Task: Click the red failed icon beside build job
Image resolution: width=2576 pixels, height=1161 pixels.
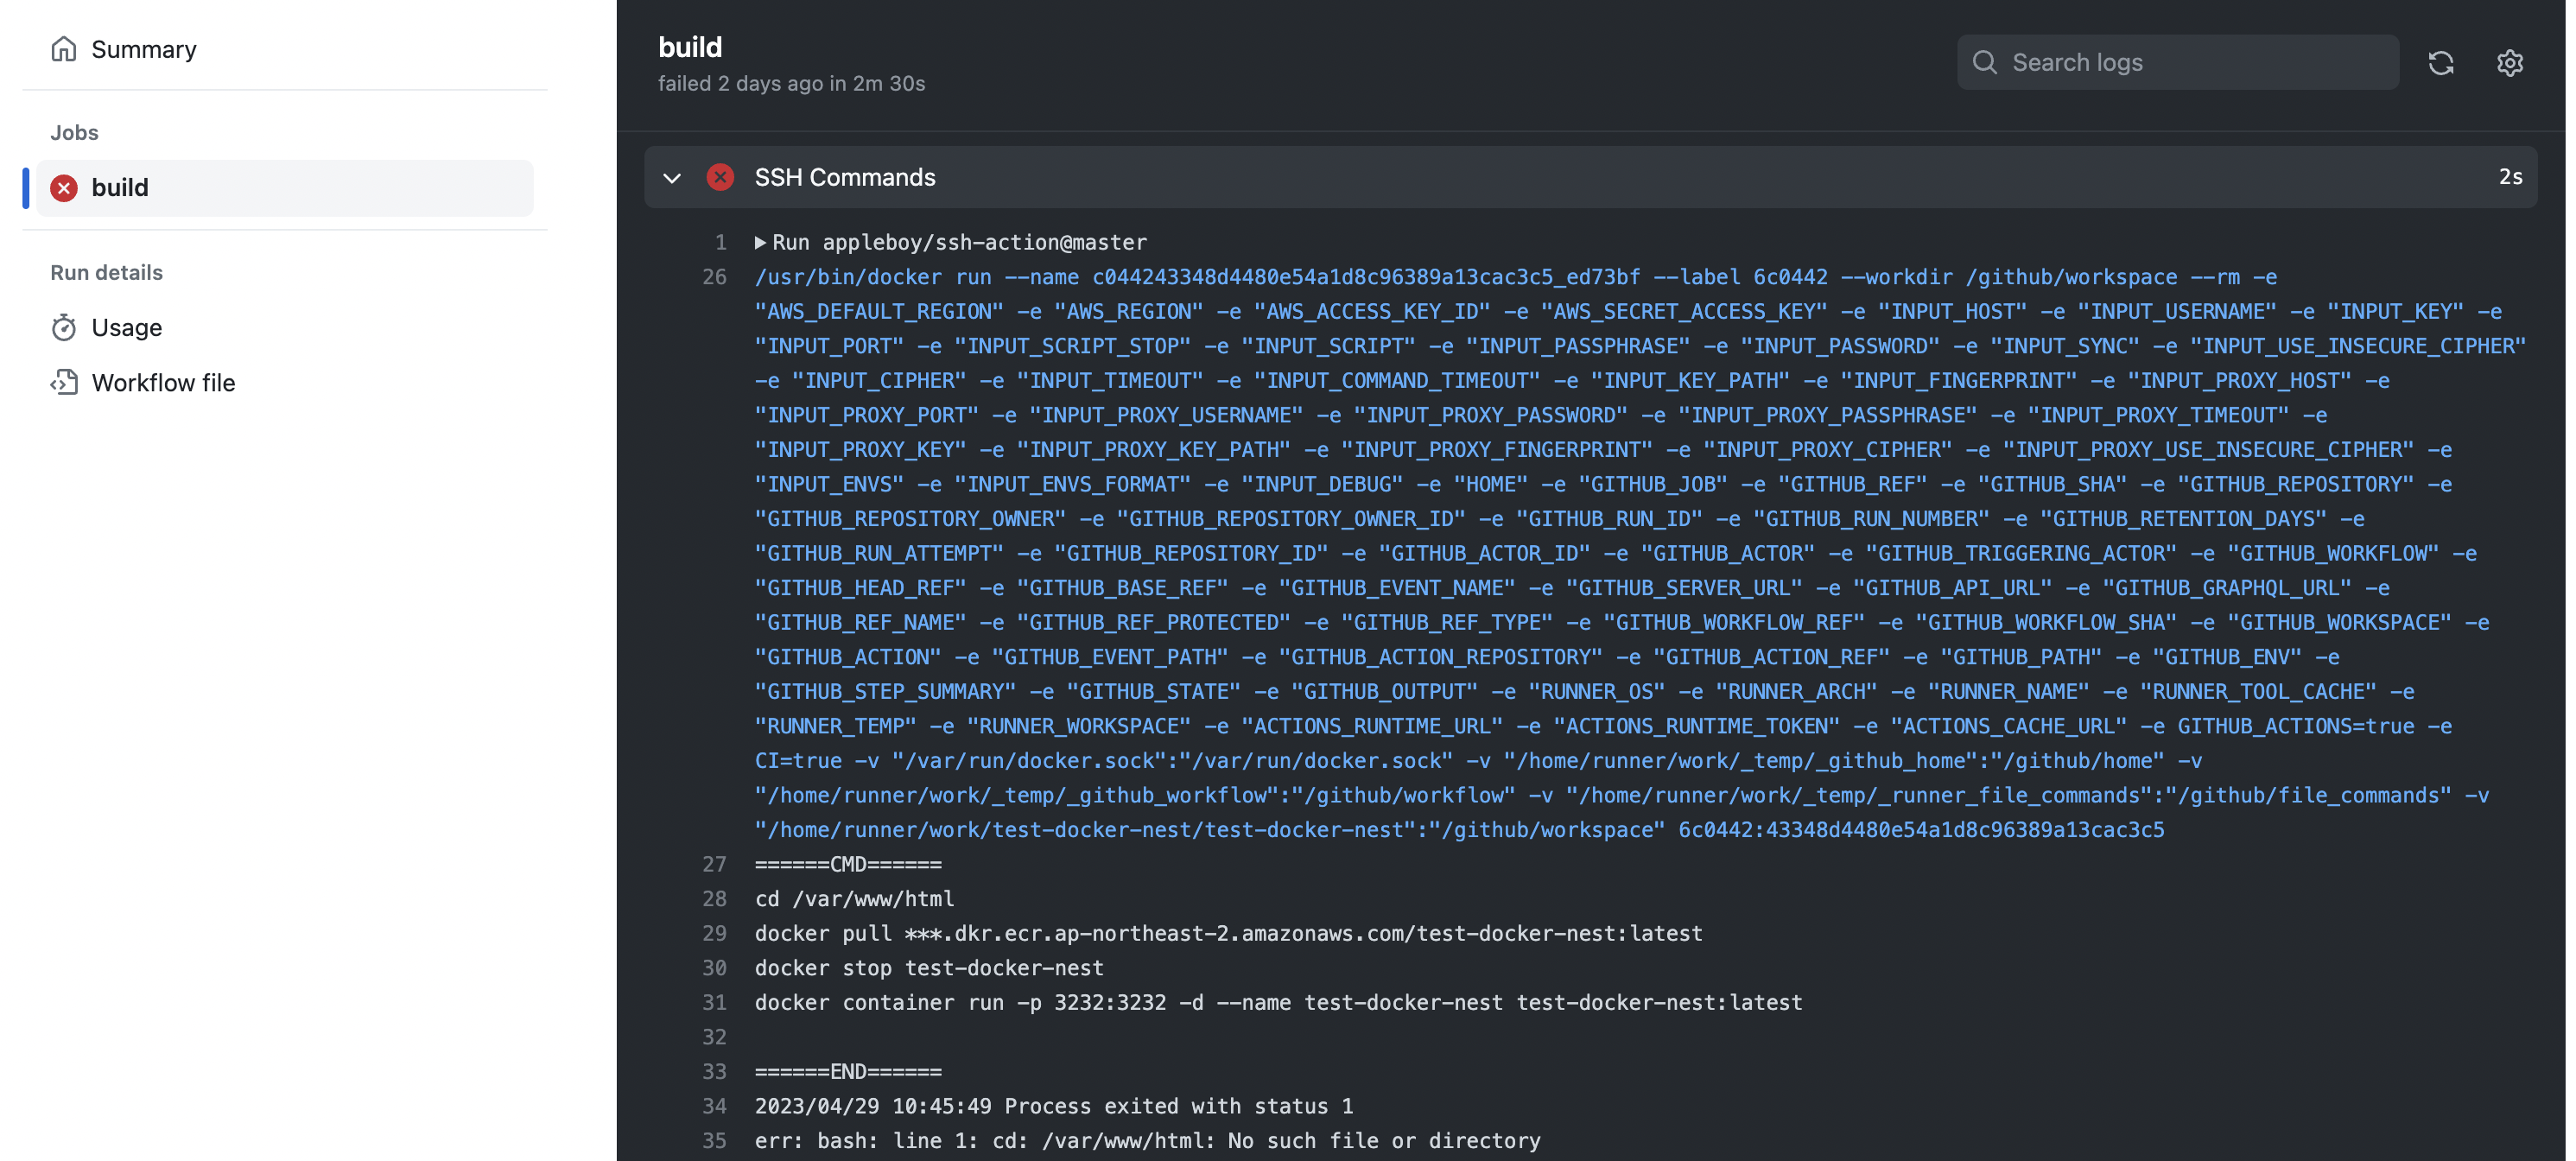Action: click(64, 188)
